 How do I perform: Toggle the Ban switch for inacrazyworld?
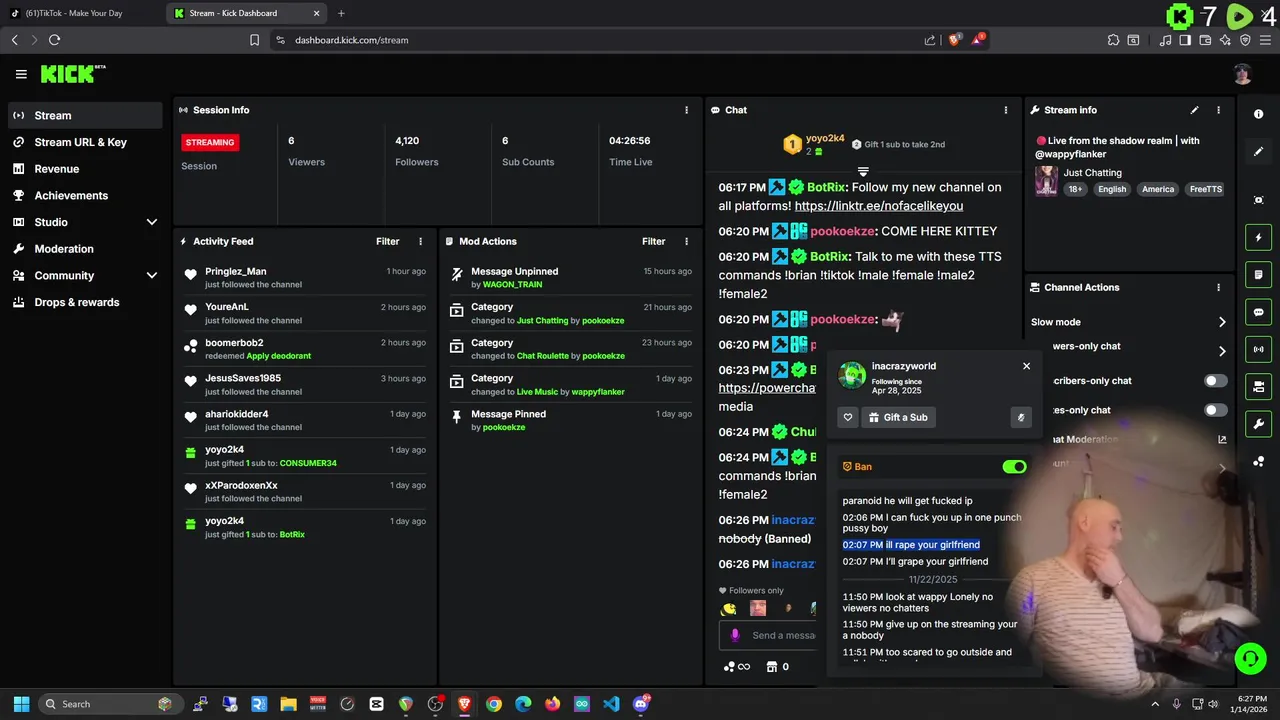[x=1014, y=467]
